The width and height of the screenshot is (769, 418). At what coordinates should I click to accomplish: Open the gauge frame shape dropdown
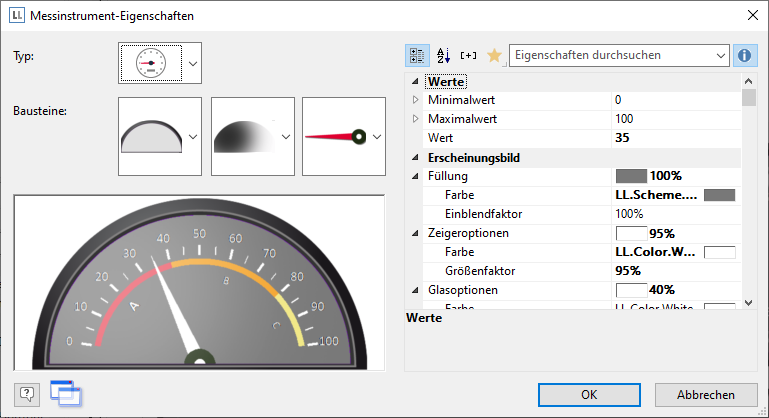click(193, 137)
